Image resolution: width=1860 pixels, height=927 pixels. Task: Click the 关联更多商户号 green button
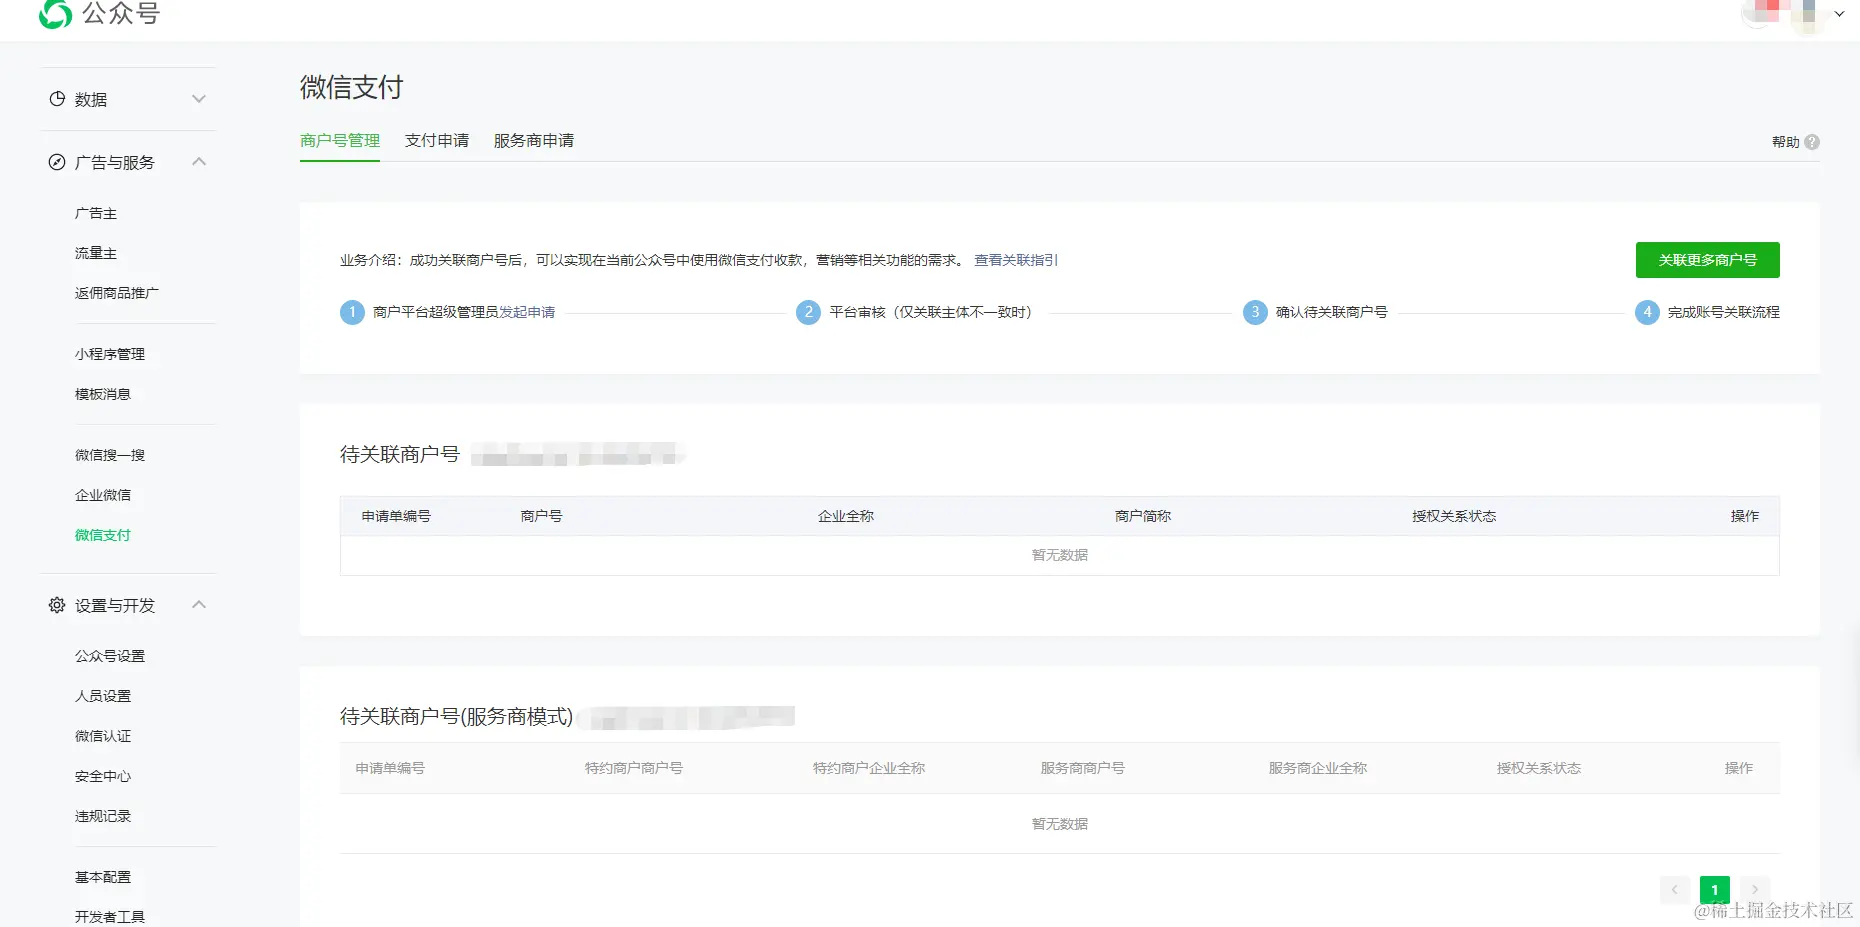tap(1707, 260)
